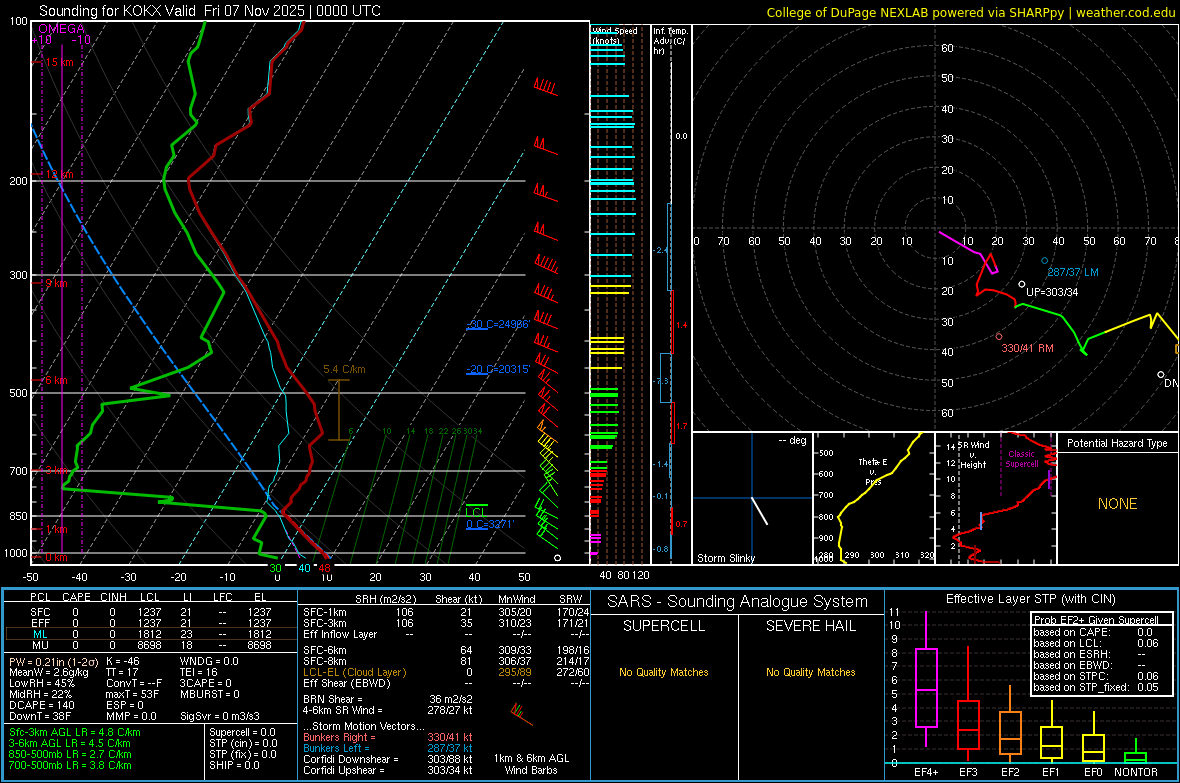Click the Bunkers right-mover circle marker on hodograph
The width and height of the screenshot is (1180, 783).
tap(999, 337)
